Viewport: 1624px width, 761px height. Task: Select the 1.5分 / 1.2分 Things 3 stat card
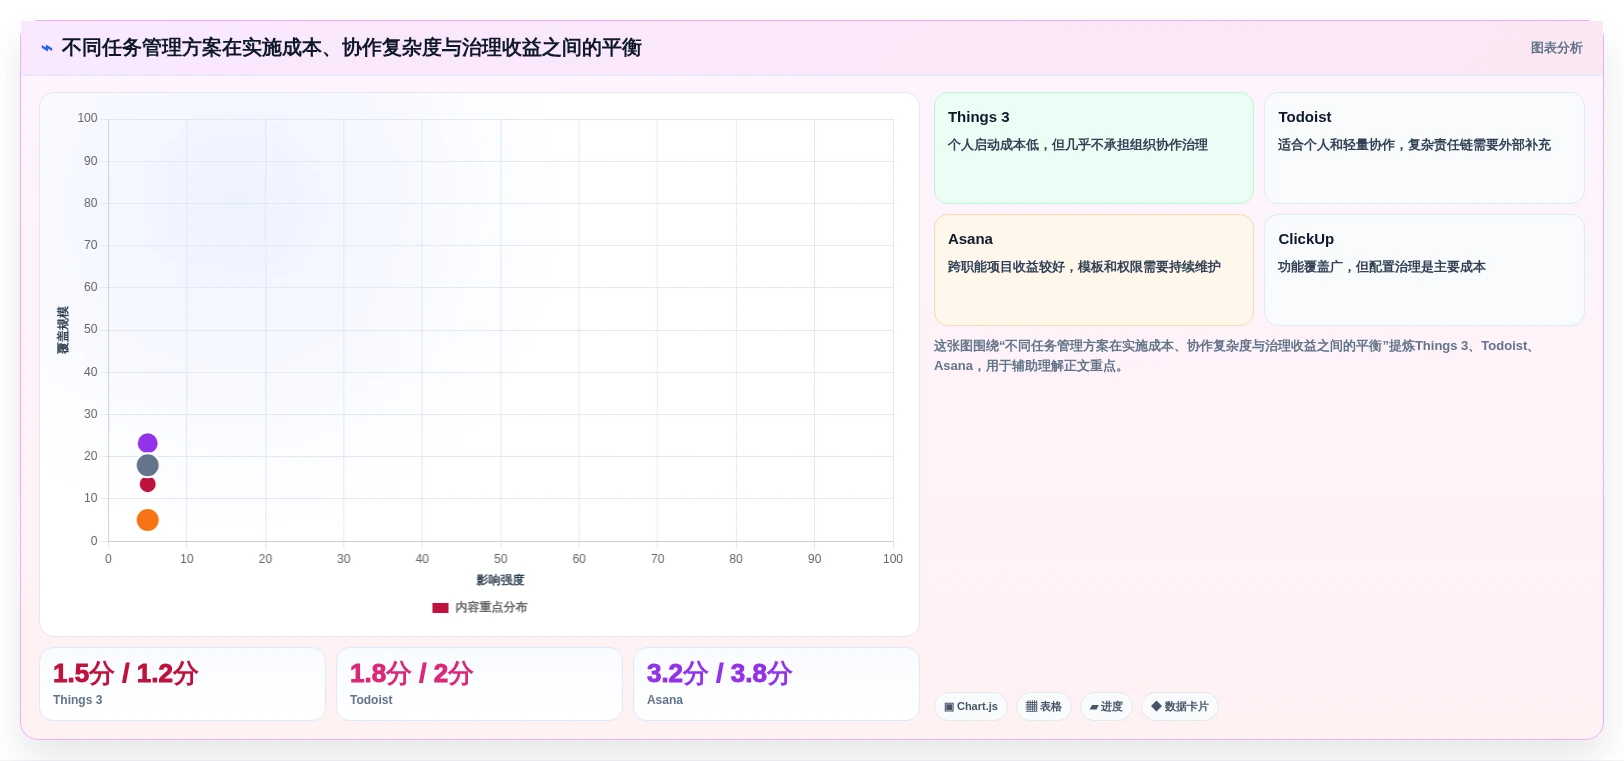click(x=182, y=684)
